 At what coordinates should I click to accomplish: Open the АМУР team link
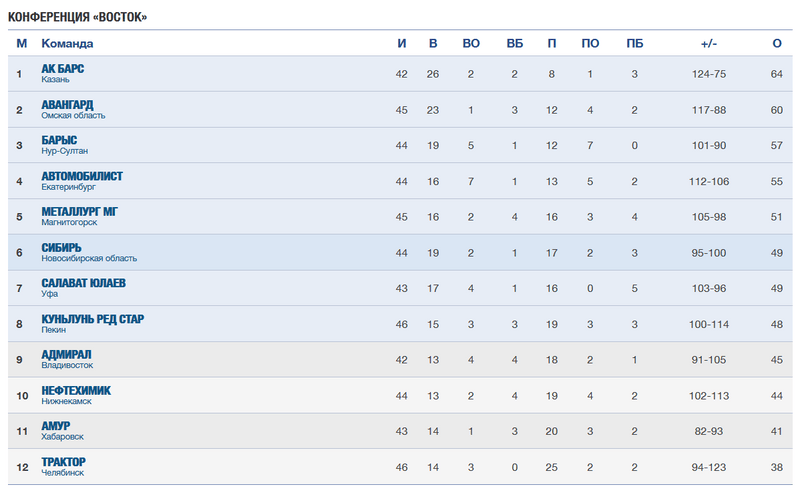click(x=56, y=426)
